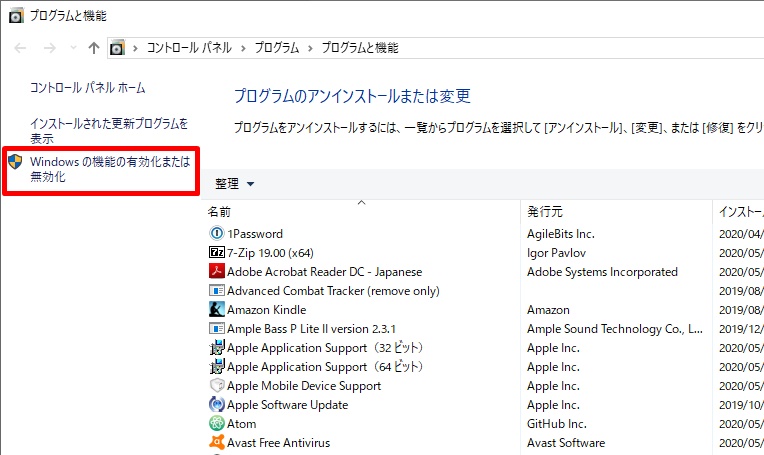The width and height of the screenshot is (764, 455).
Task: Click the Atom editor icon
Action: pos(216,423)
